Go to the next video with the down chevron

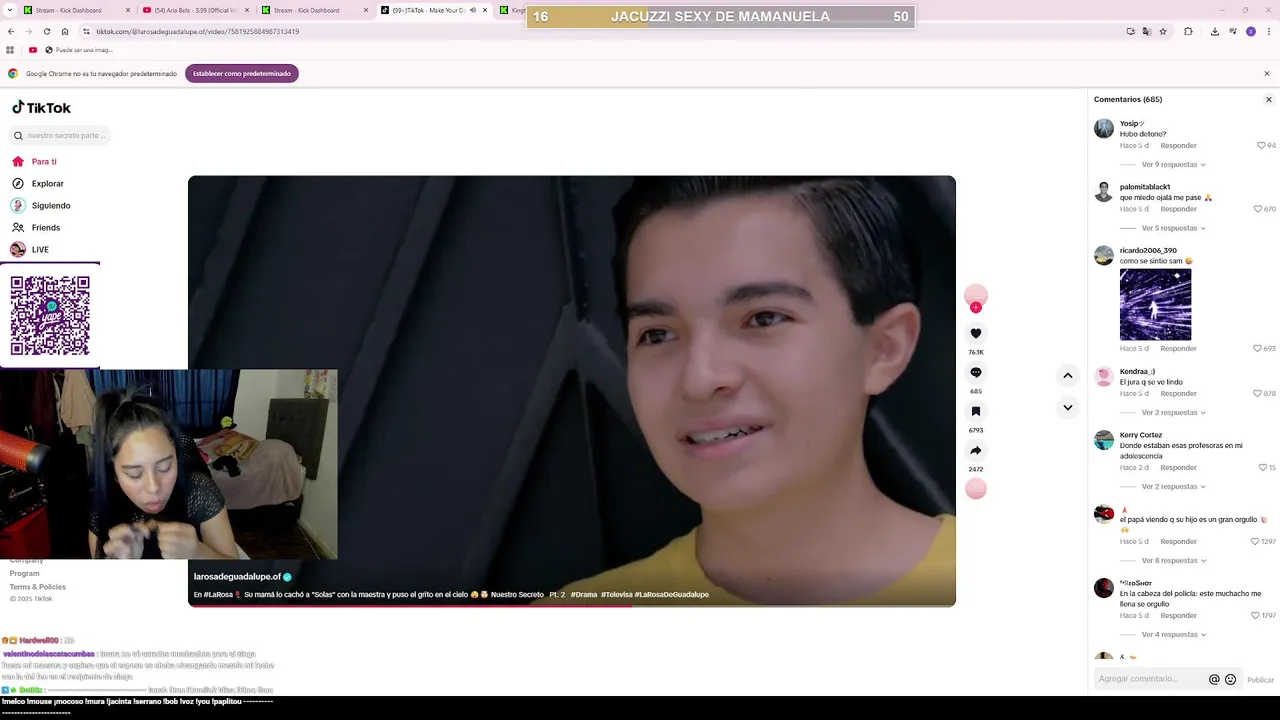[x=1068, y=407]
